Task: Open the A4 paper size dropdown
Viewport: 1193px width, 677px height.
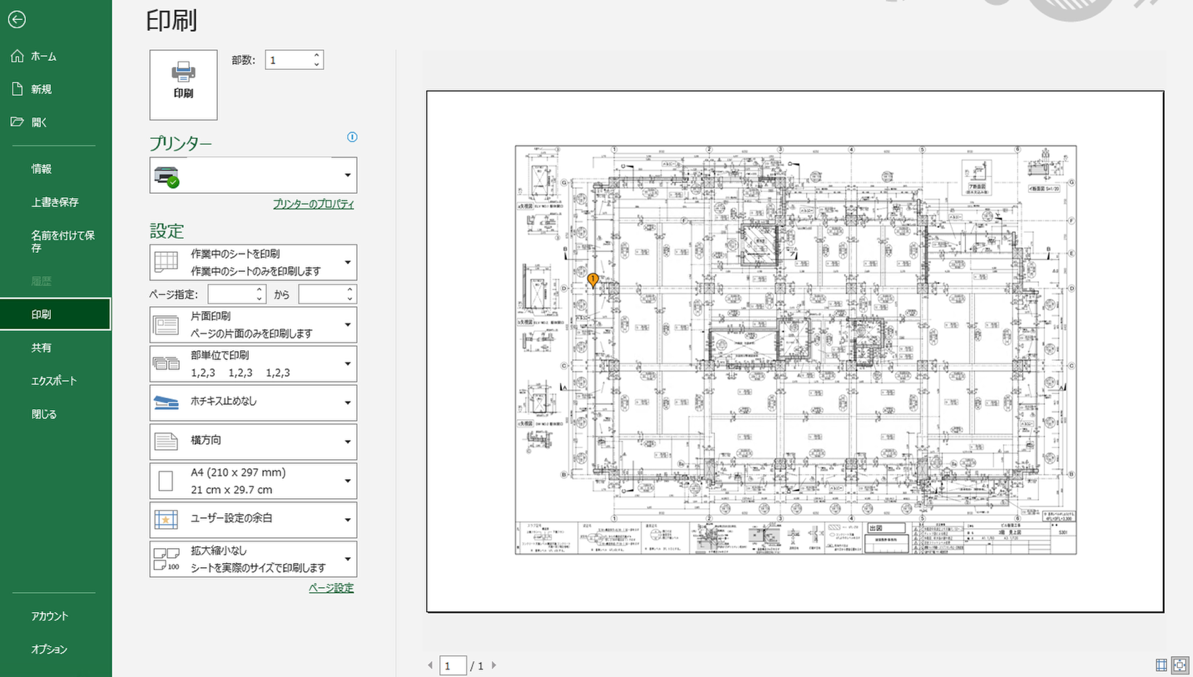Action: point(253,481)
